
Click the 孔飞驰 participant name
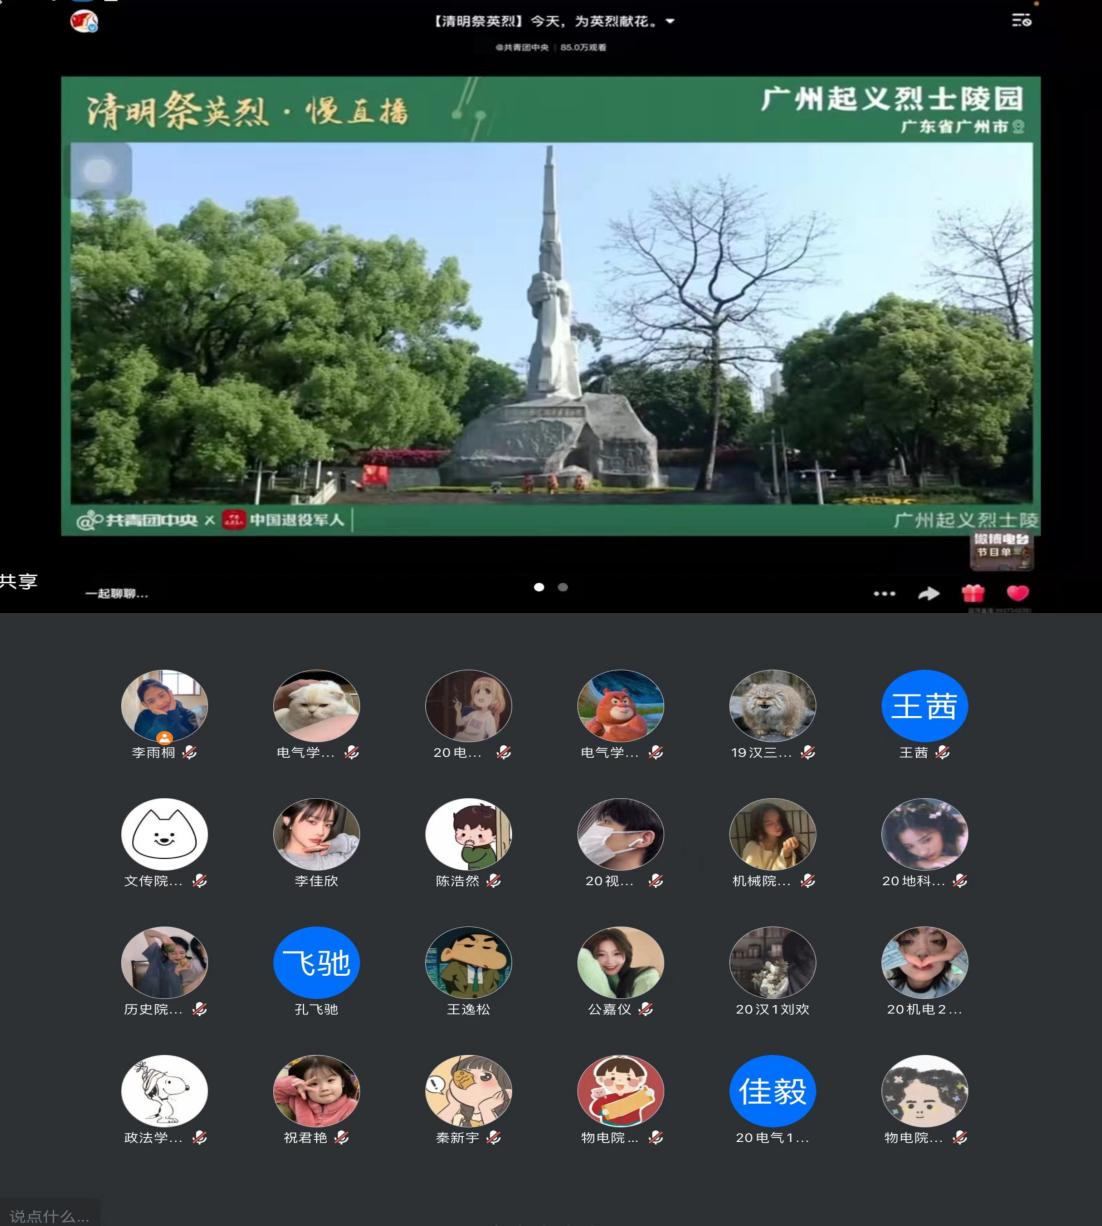[316, 1009]
